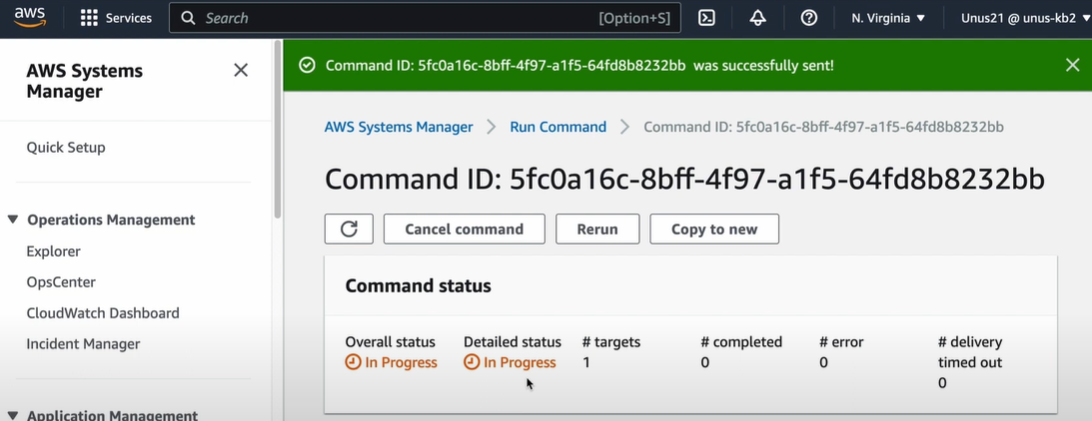Launch the CloudShell terminal icon
Viewport: 1092px width, 421px height.
point(707,18)
